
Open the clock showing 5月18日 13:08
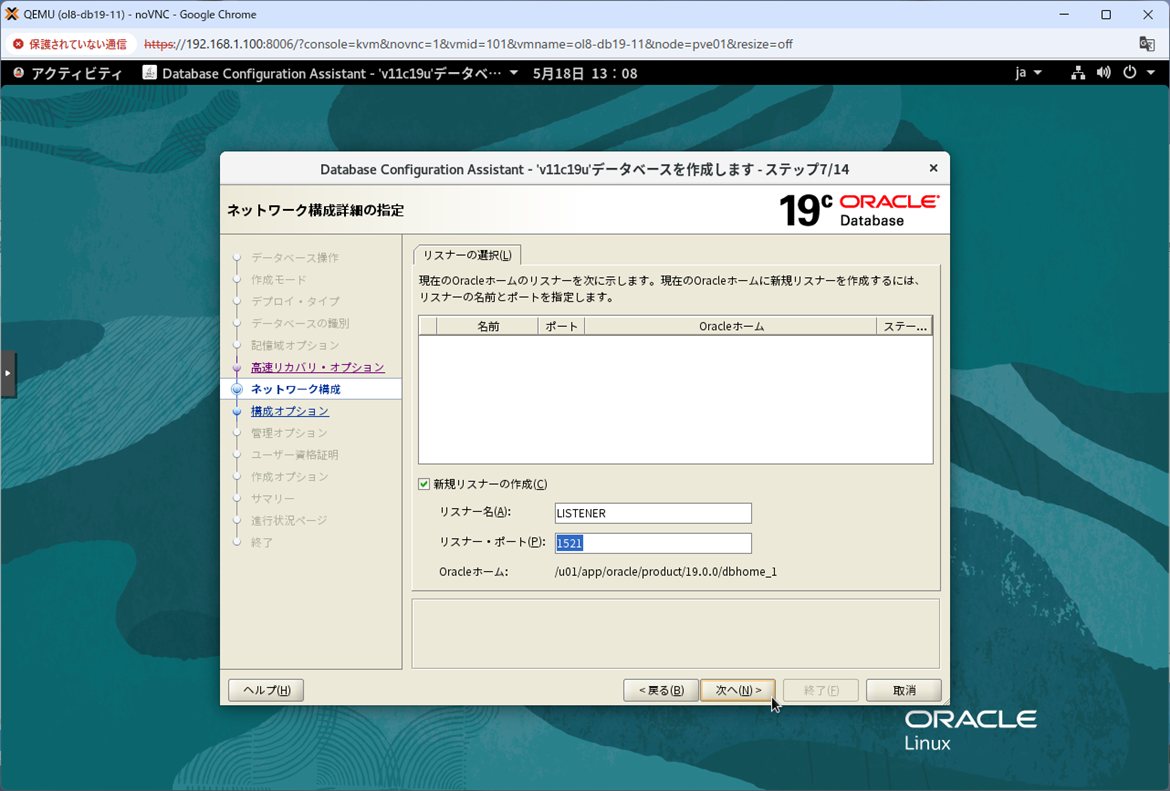click(x=585, y=73)
